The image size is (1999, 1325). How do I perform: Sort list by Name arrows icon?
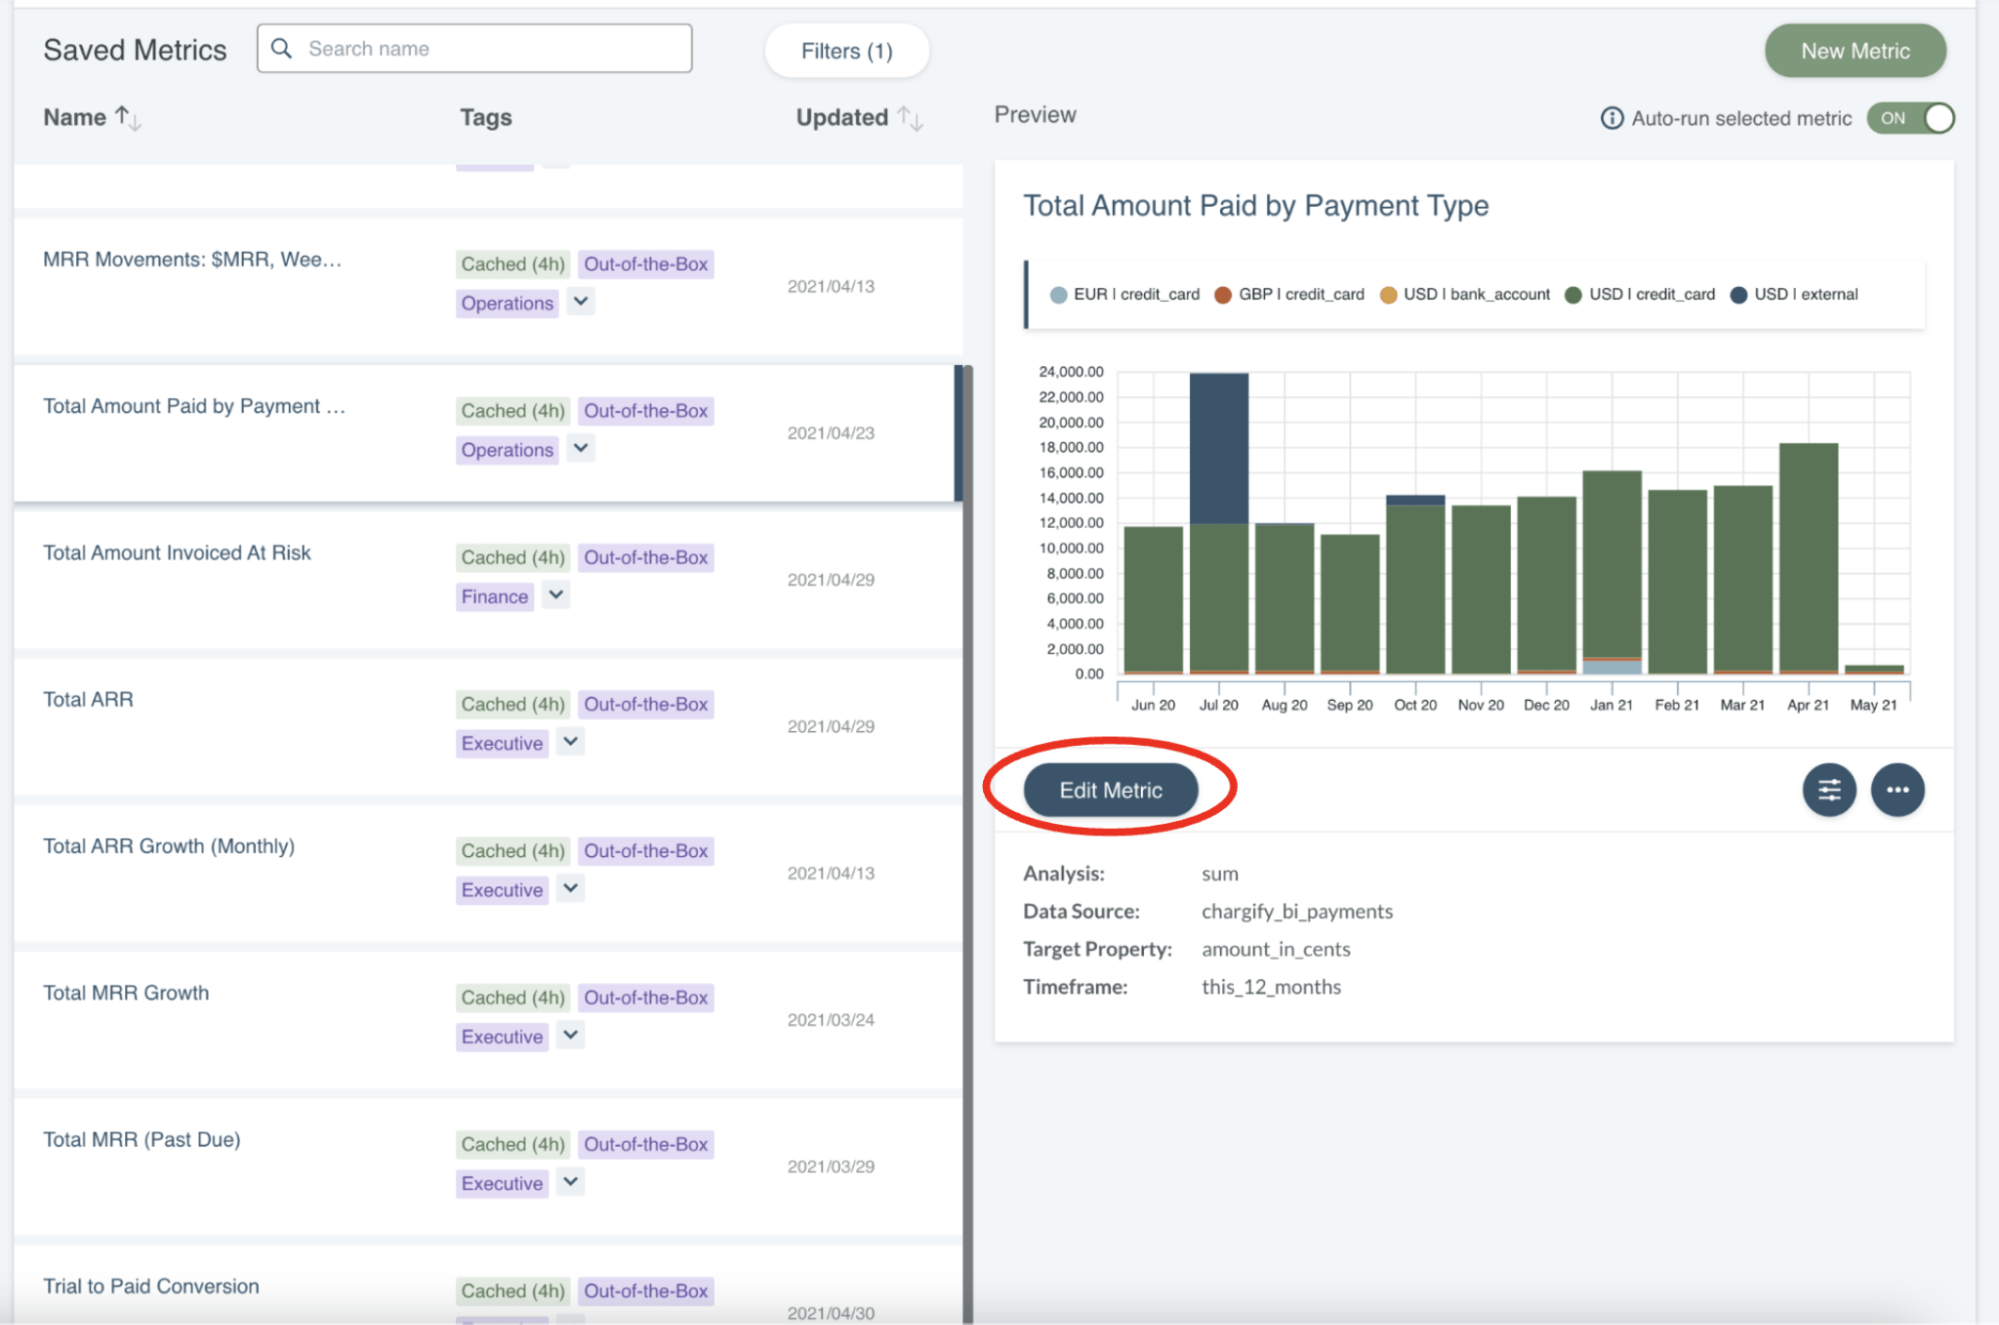pyautogui.click(x=128, y=118)
